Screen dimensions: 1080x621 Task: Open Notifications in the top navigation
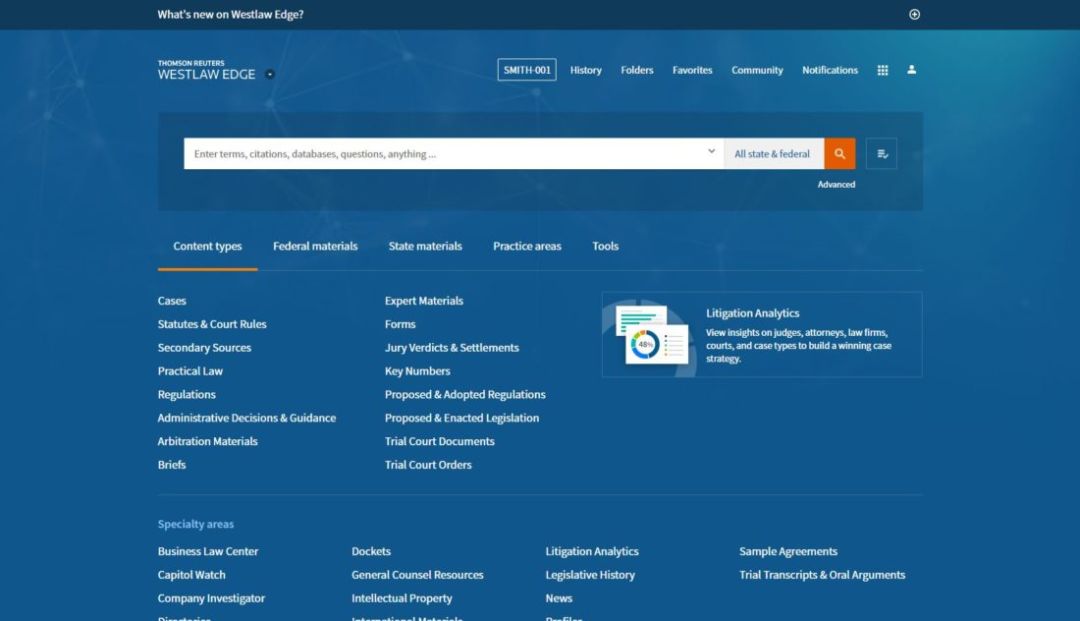830,70
